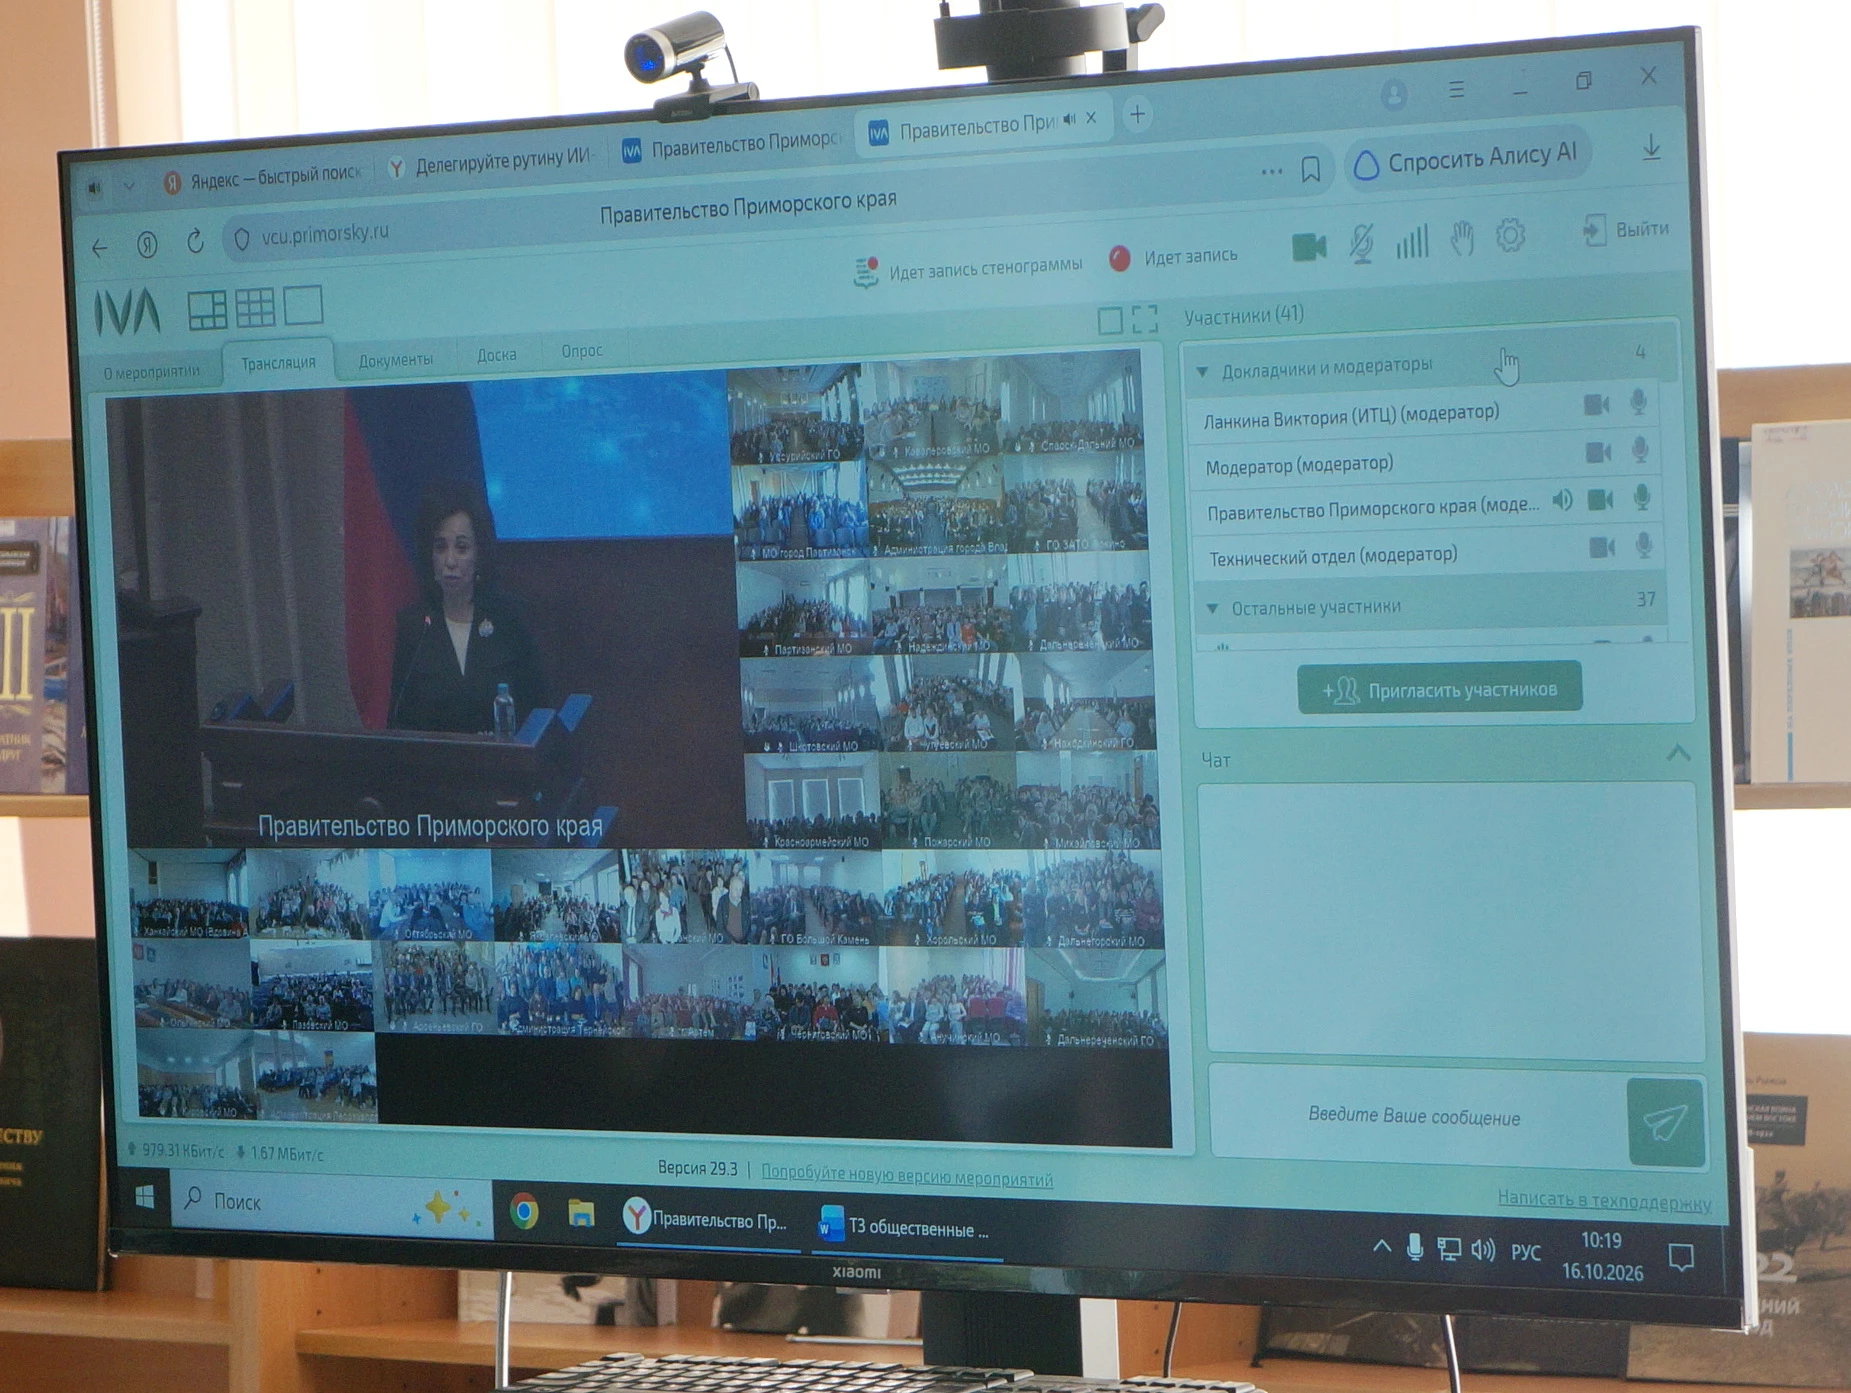Show connection quality signal bars icon

tap(1412, 241)
